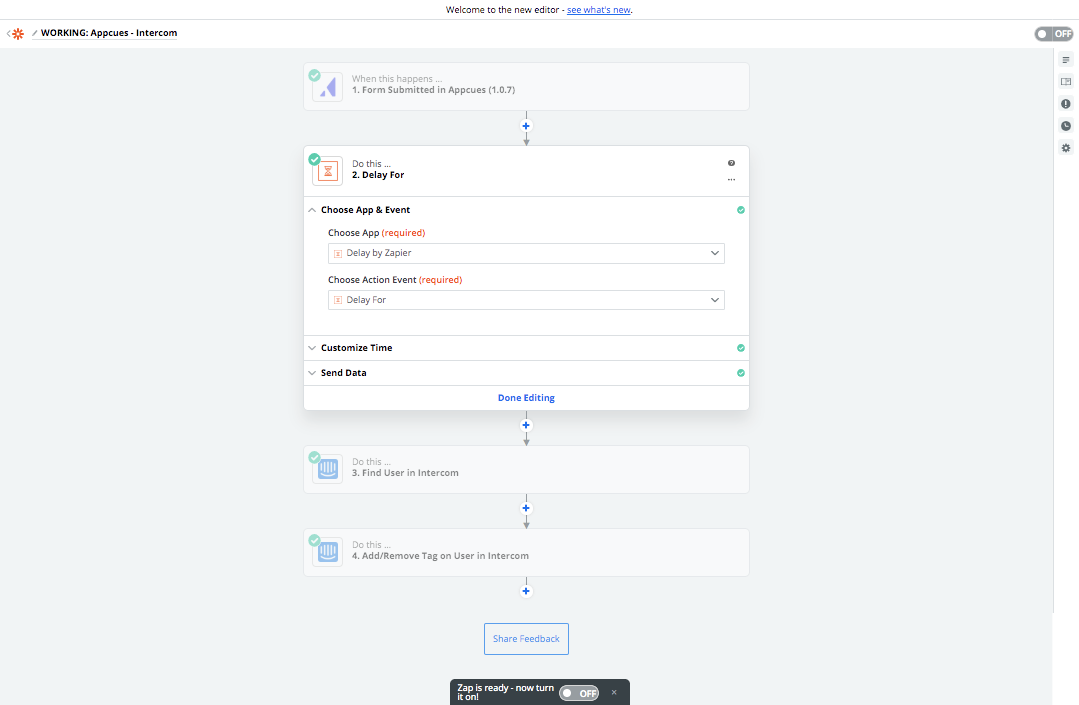Toggle the Zap ON/OFF switch in header

pyautogui.click(x=1054, y=34)
